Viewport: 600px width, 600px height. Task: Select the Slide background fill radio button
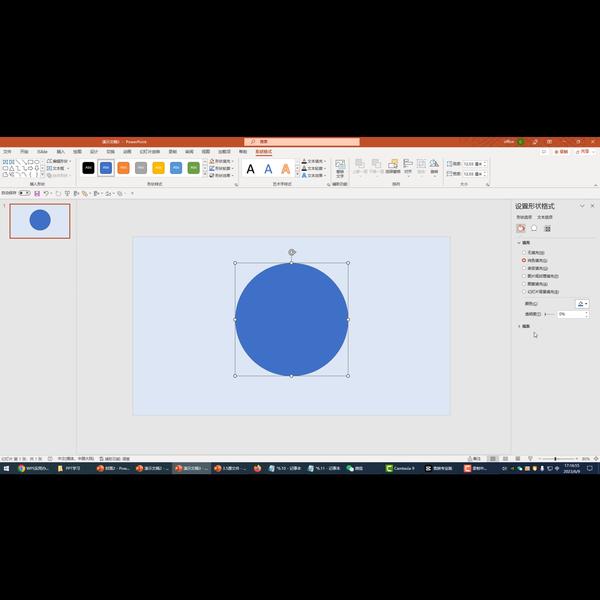pos(524,292)
